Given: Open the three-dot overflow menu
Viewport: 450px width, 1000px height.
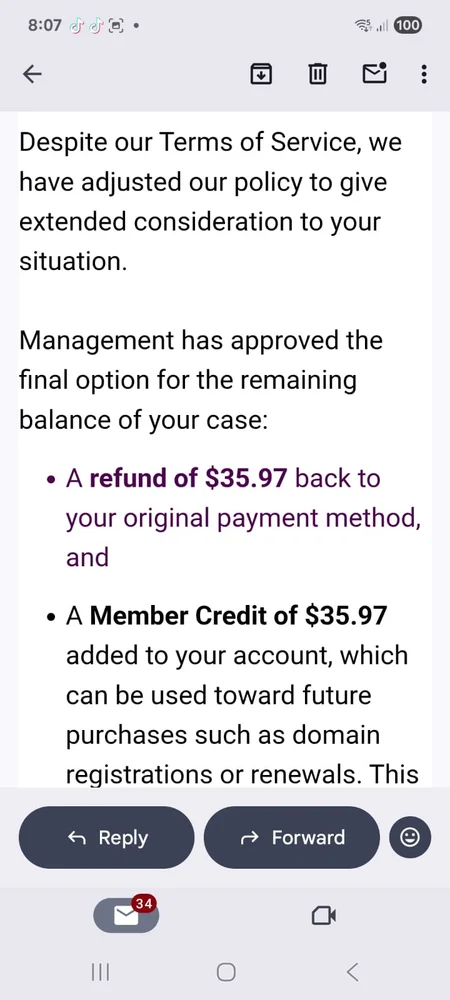Looking at the screenshot, I should (424, 75).
